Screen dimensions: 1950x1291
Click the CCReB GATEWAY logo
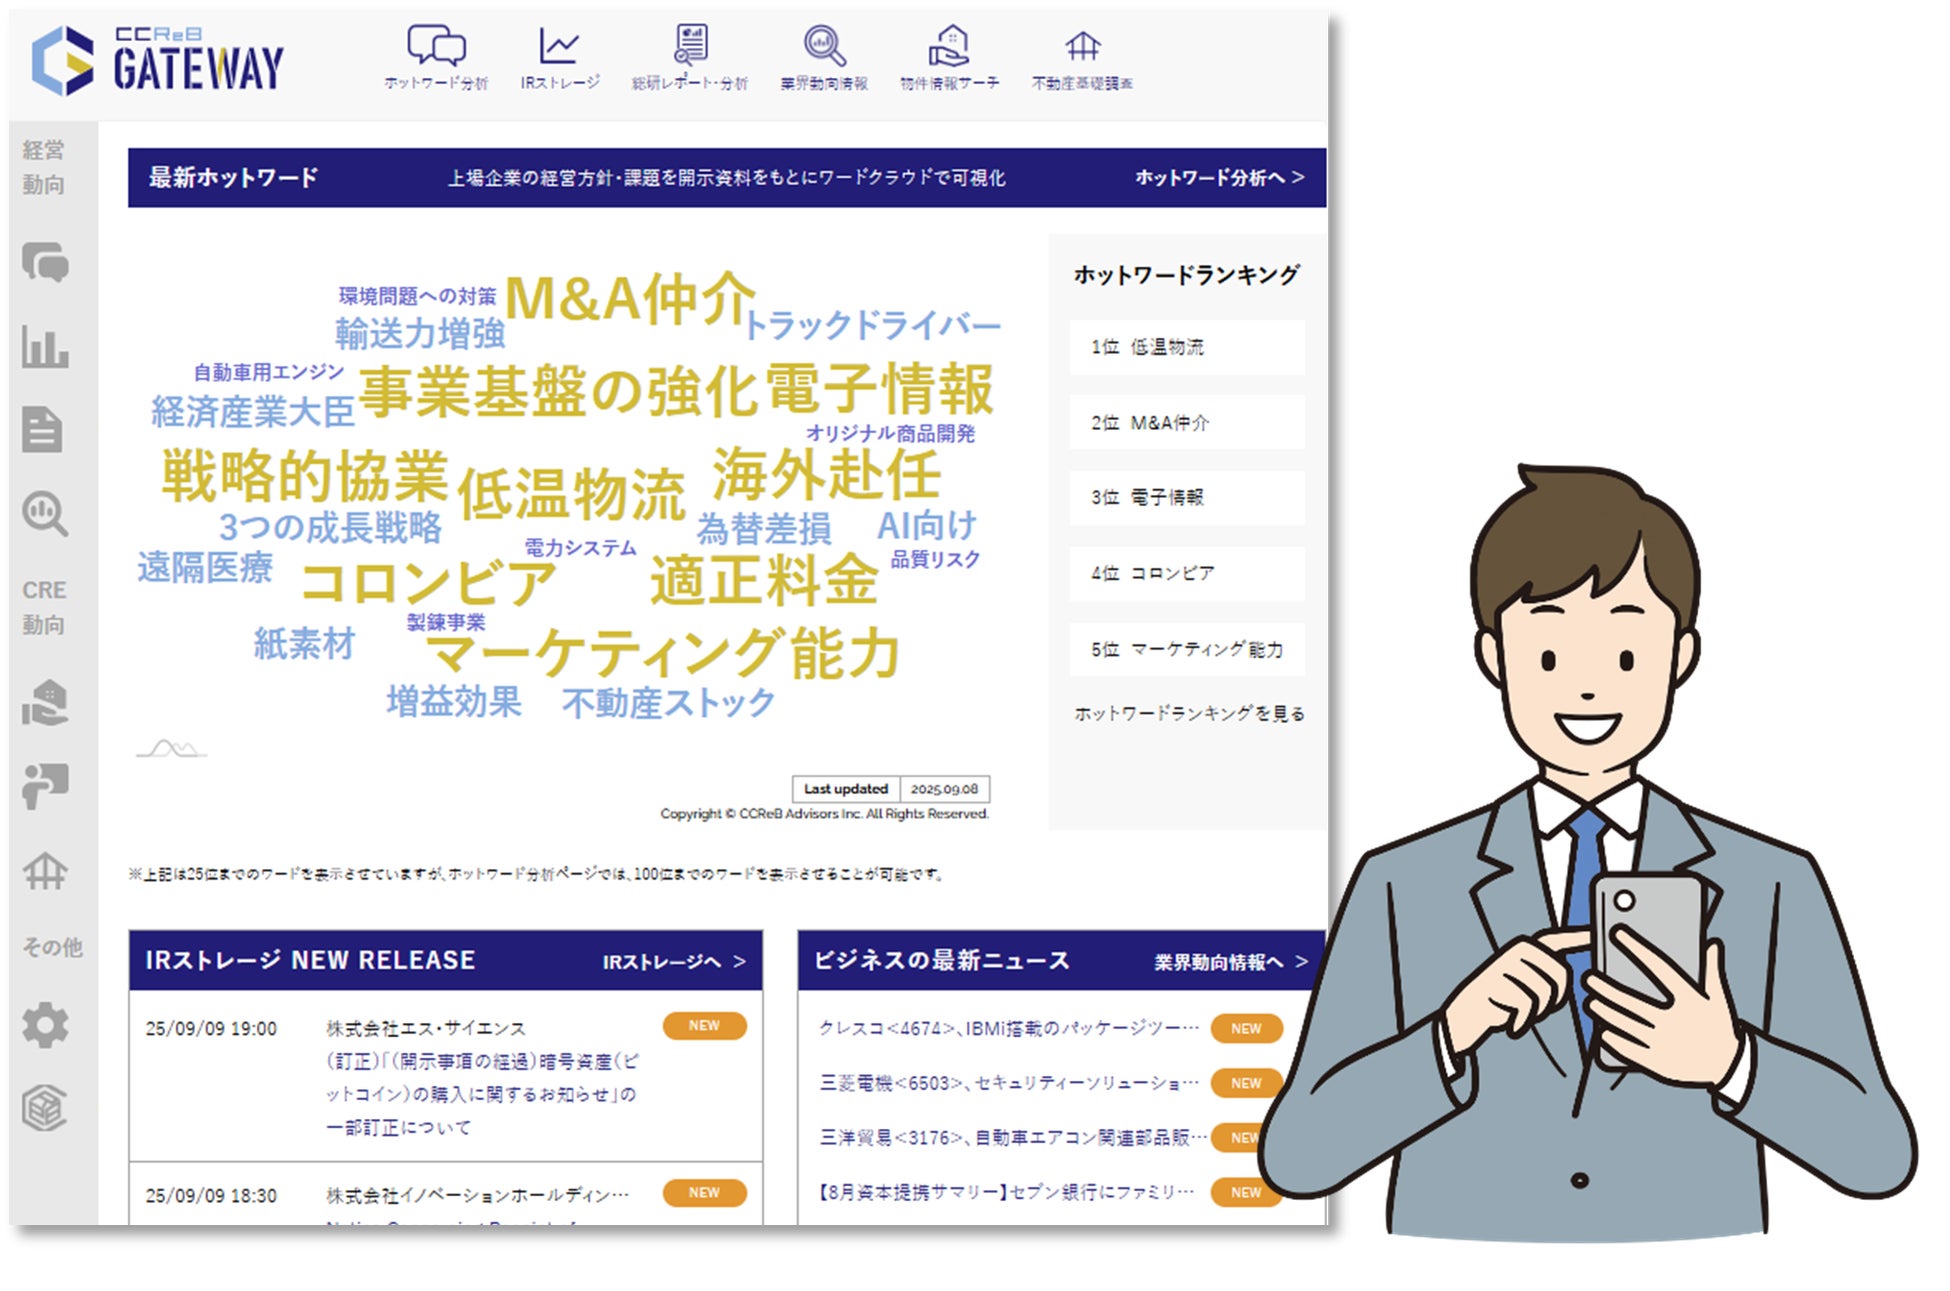[x=158, y=61]
